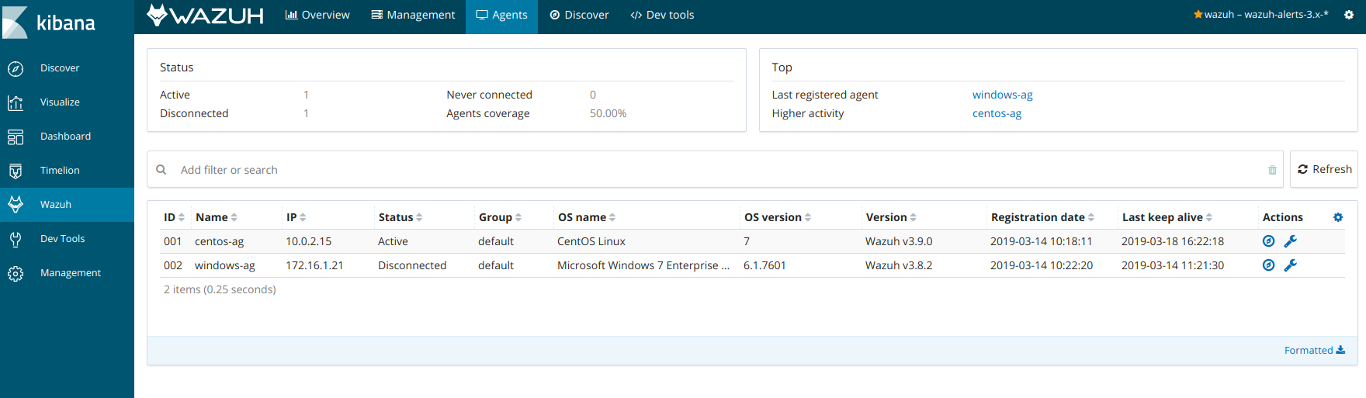Click the Kibana logo
This screenshot has height=398, width=1366.
[51, 21]
